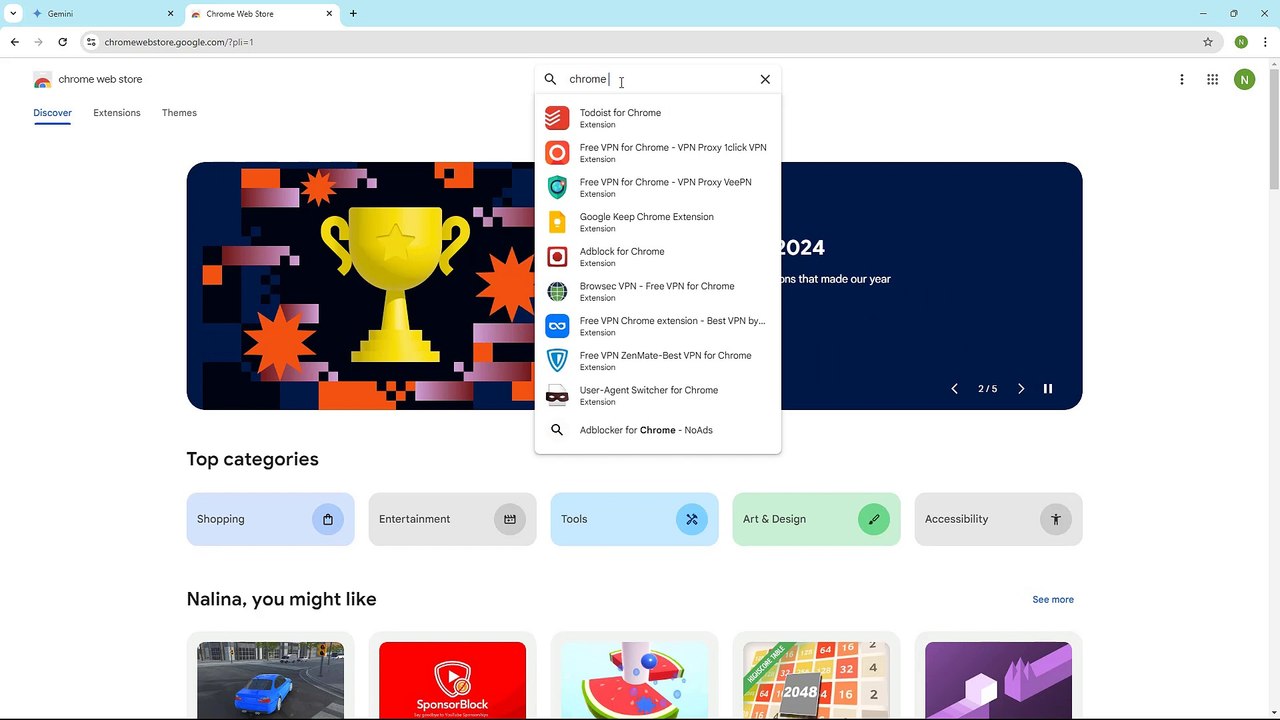
Task: Choose the VeePN extension icon
Action: coord(557,187)
